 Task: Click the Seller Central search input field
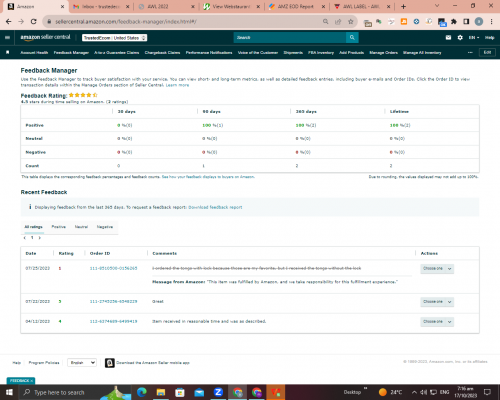[290, 38]
